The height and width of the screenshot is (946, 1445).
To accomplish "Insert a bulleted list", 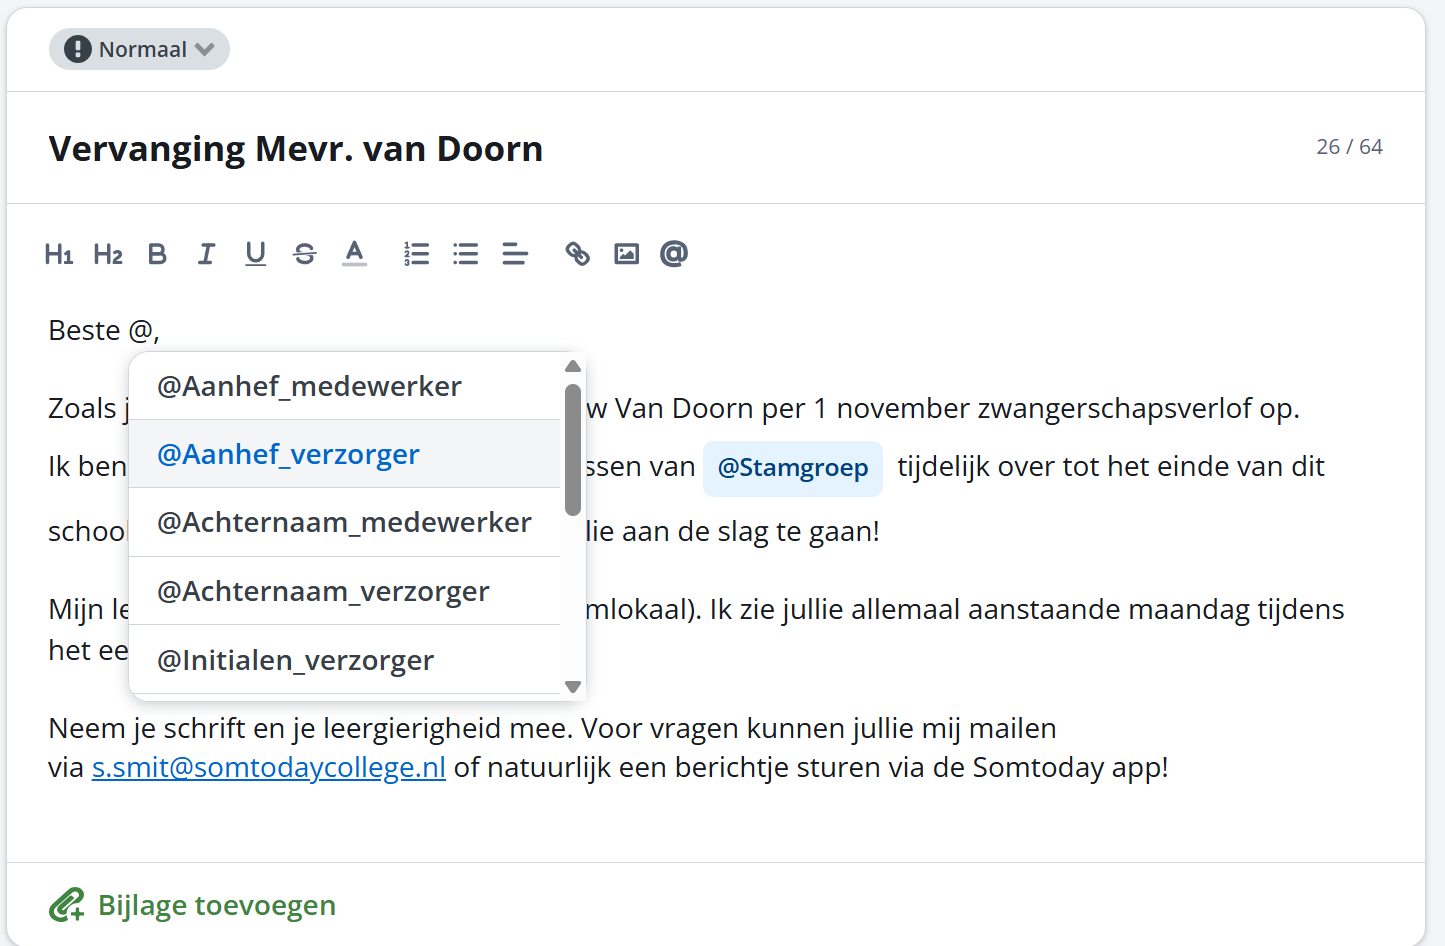I will coord(466,254).
